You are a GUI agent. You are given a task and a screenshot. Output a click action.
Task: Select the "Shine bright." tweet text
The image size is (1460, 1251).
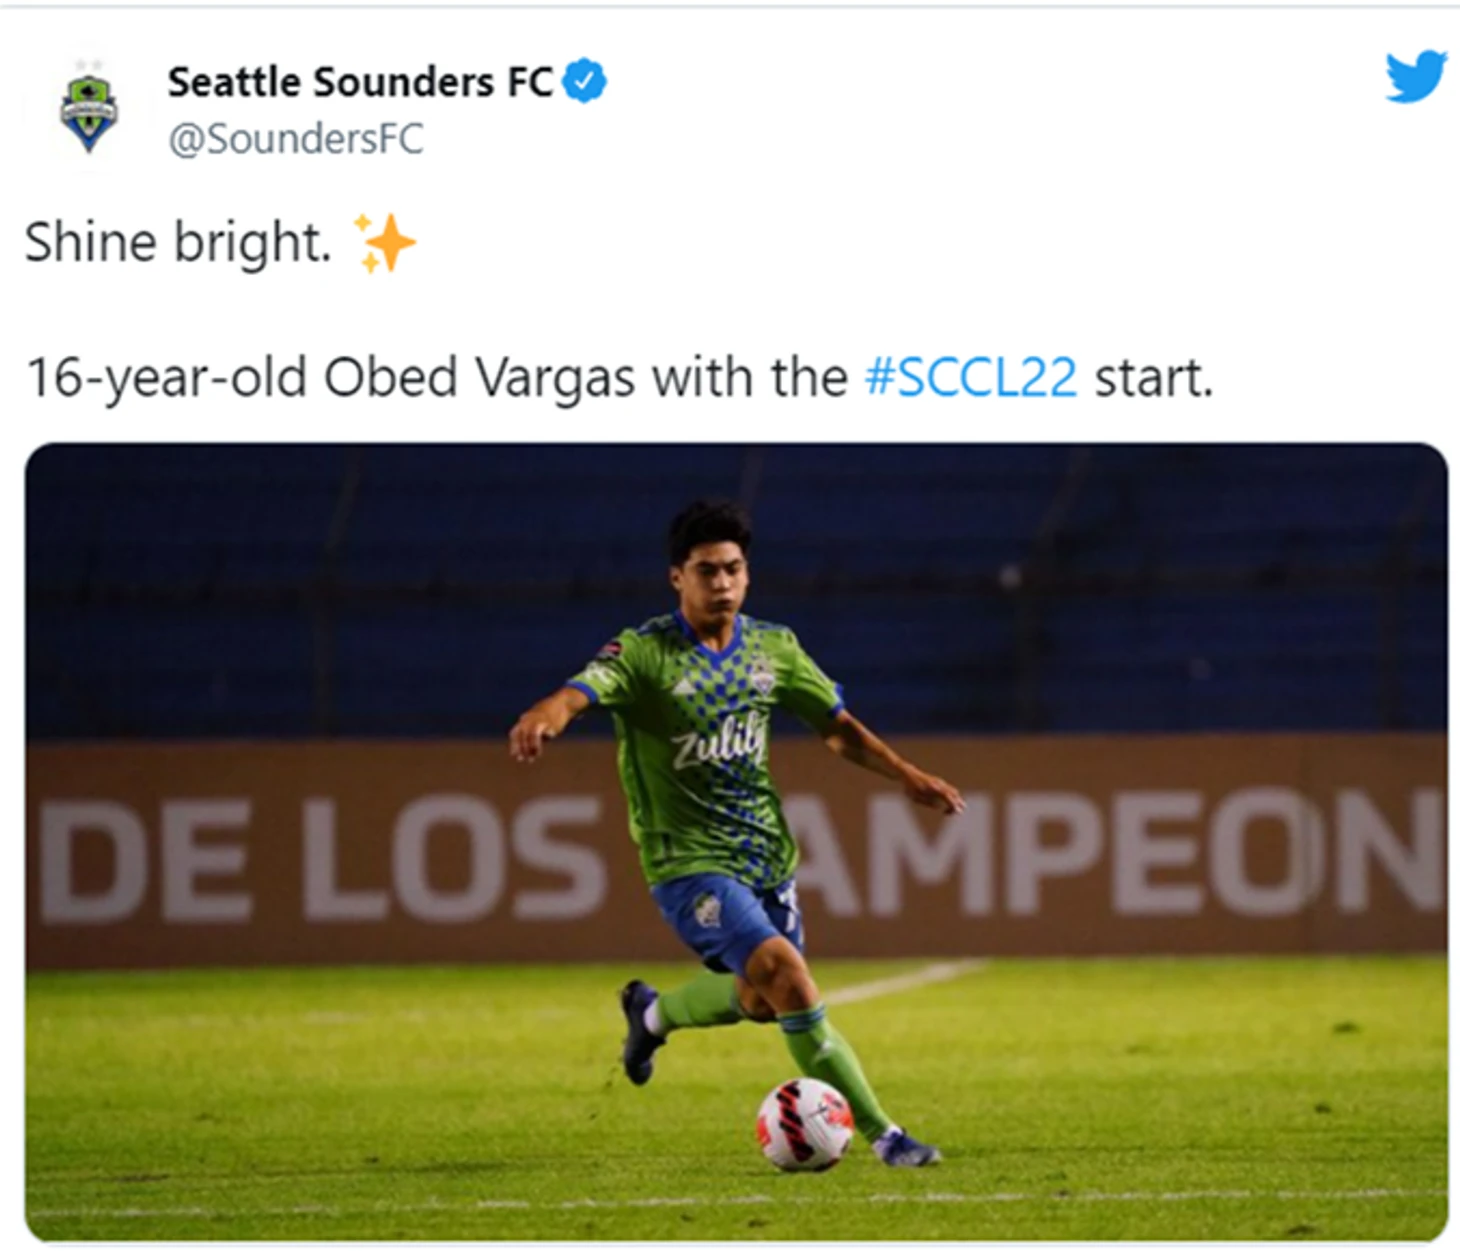tap(178, 243)
